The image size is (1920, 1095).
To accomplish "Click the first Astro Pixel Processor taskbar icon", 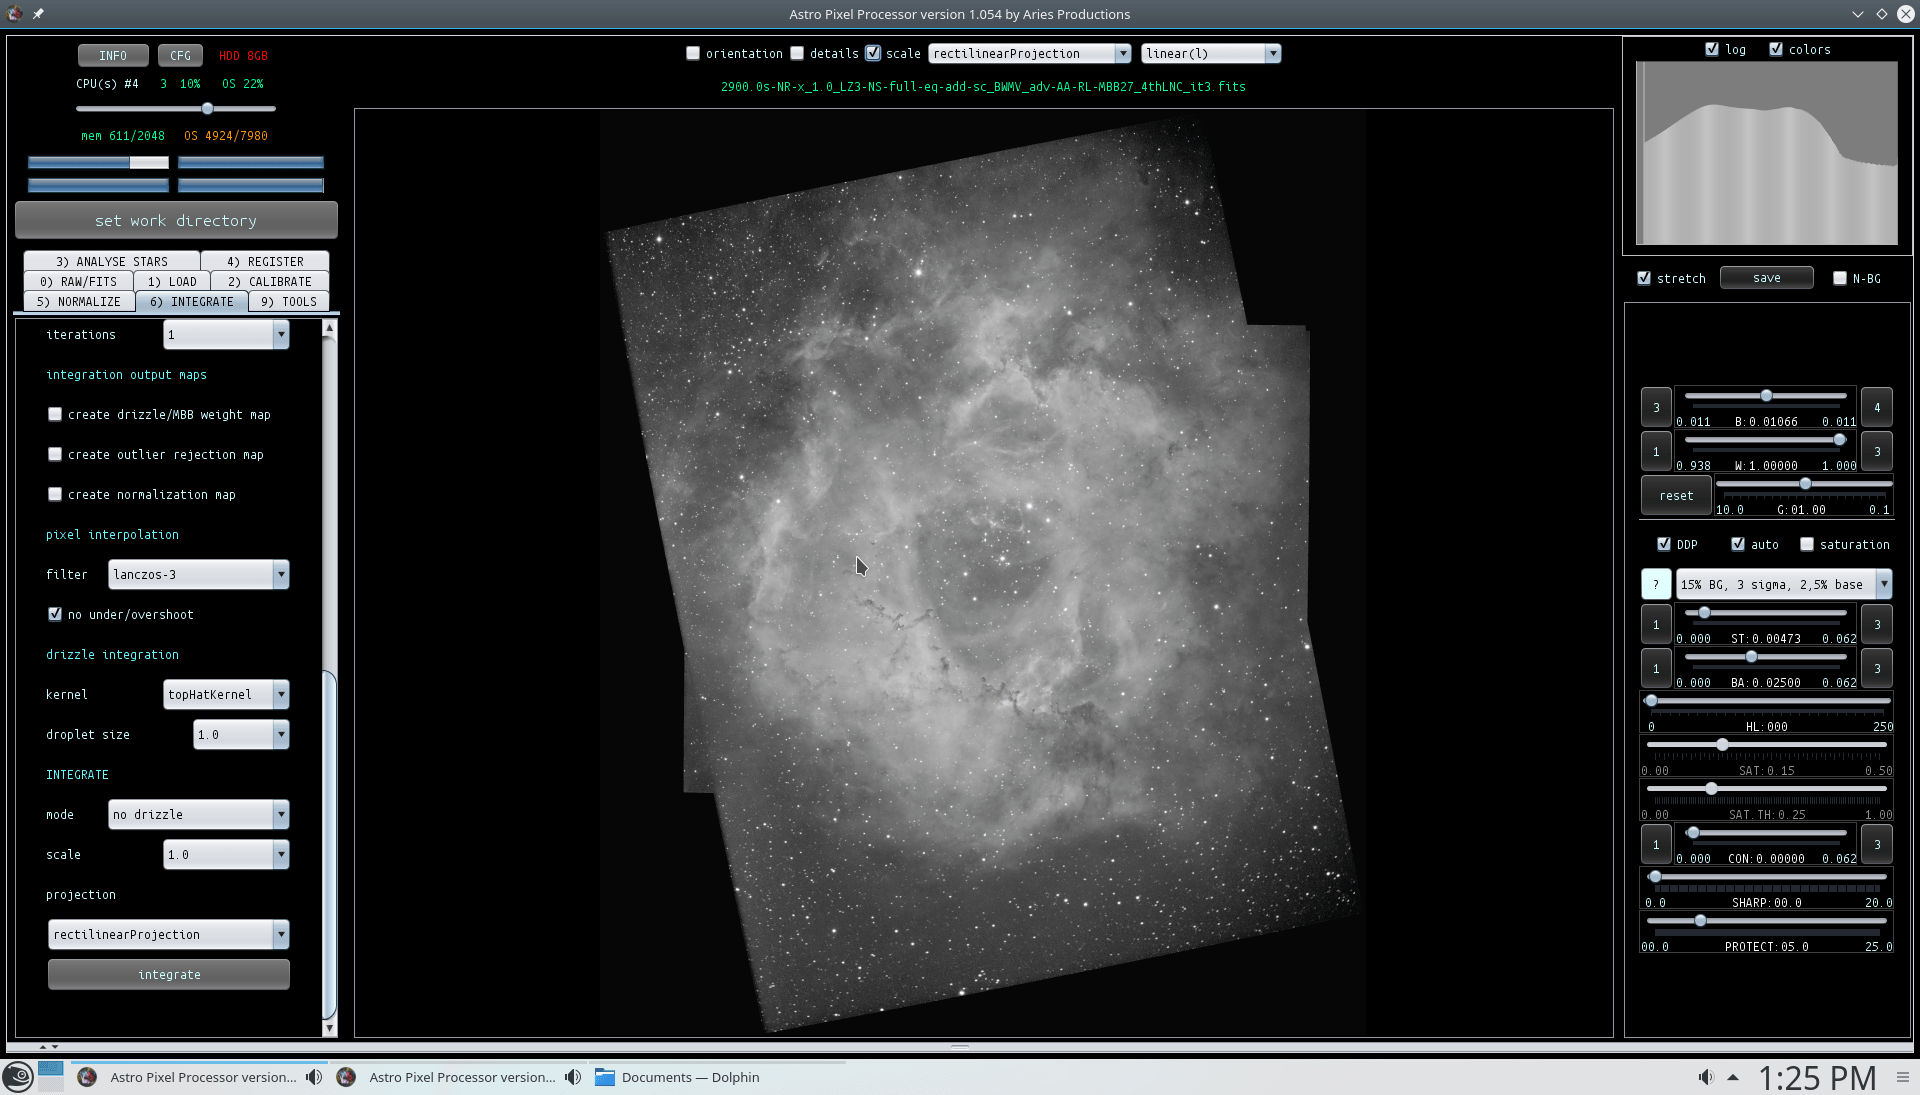I will coord(87,1077).
